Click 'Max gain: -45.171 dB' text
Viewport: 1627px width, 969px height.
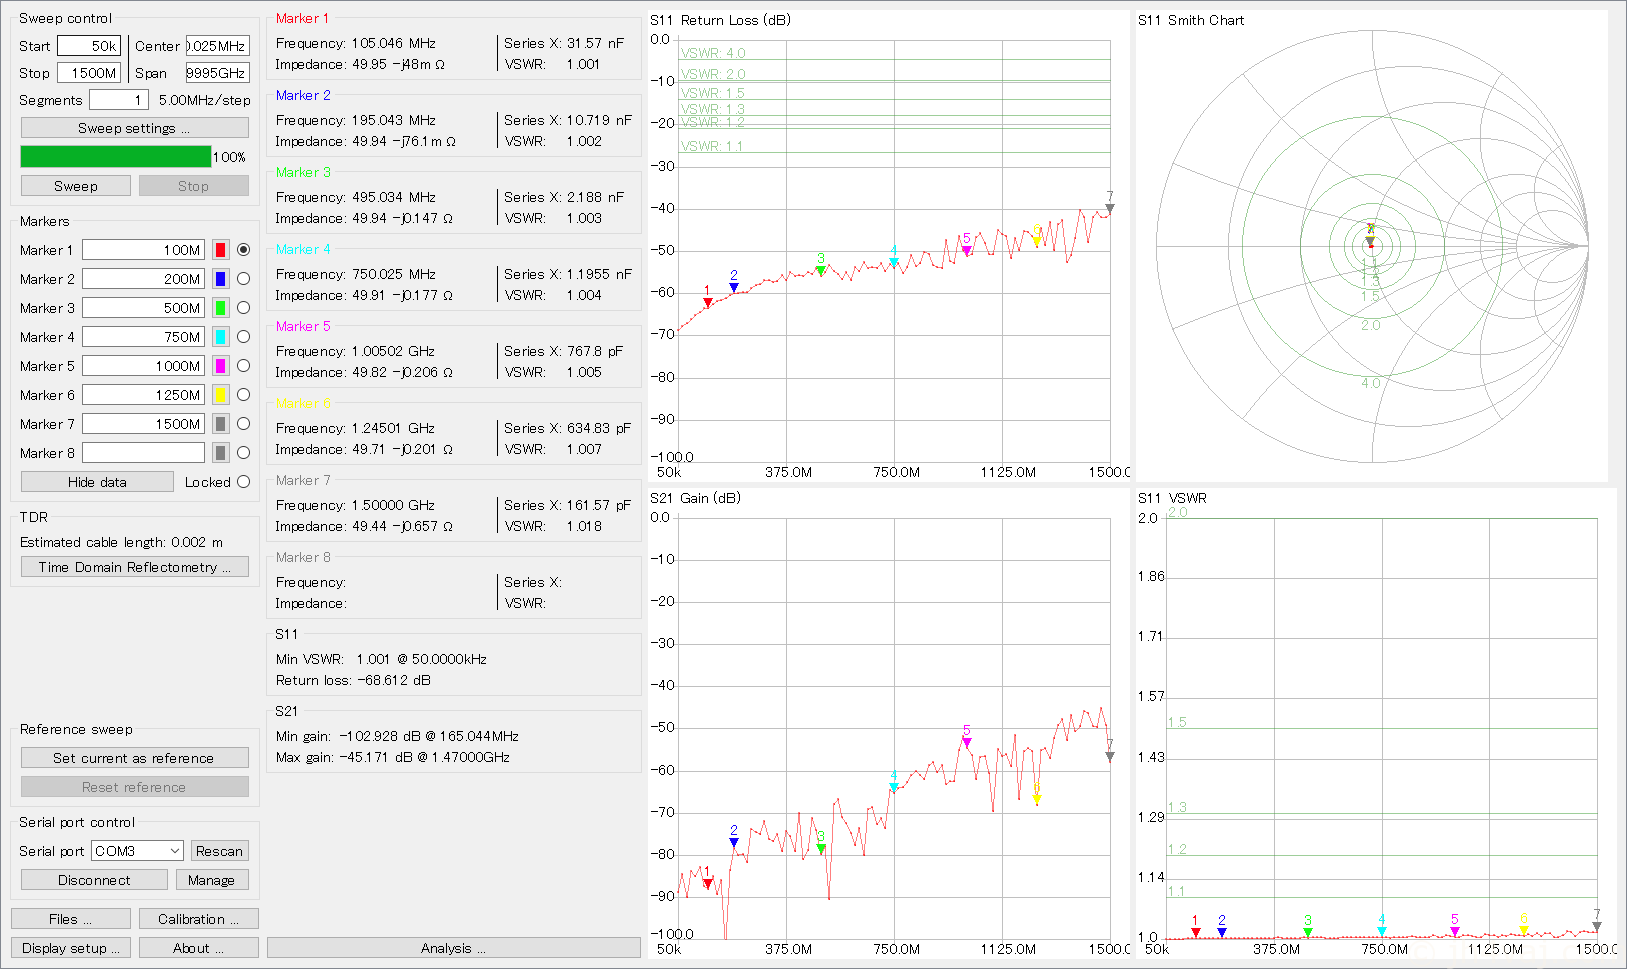346,757
